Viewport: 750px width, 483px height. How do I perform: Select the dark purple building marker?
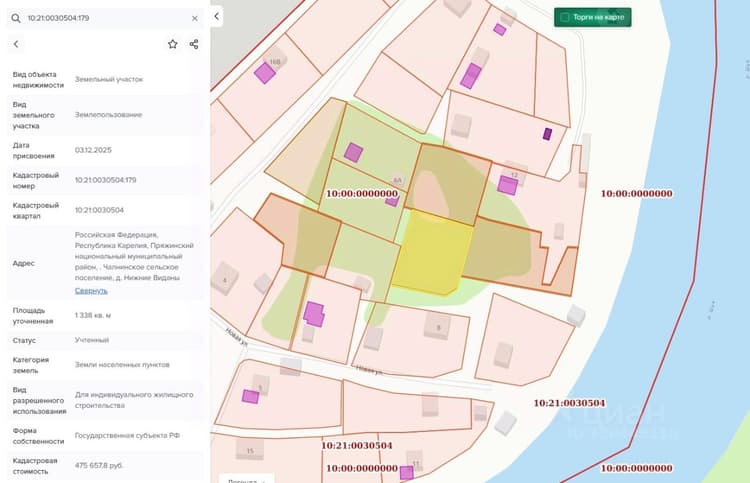(547, 134)
